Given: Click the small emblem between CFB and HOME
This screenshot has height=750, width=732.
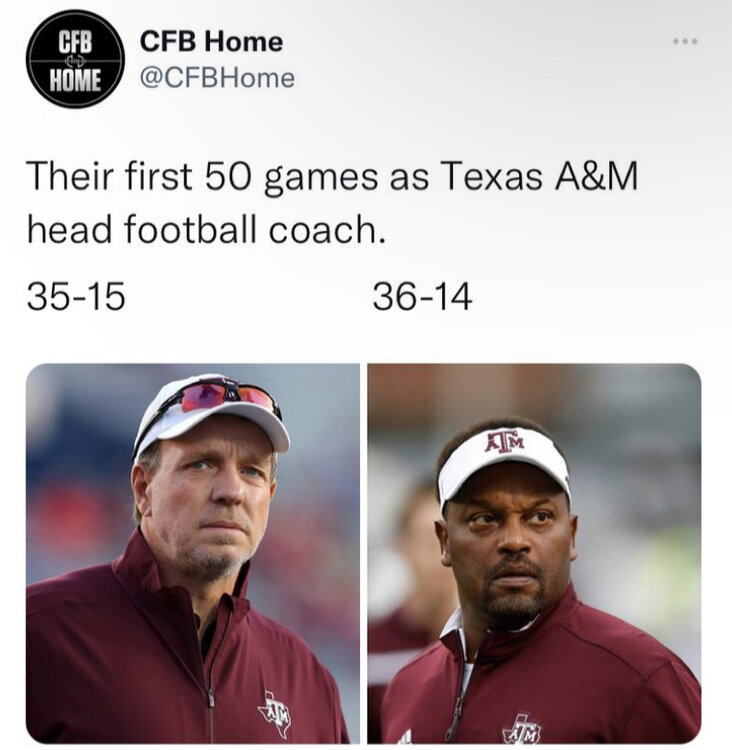Looking at the screenshot, I should pos(76,60).
